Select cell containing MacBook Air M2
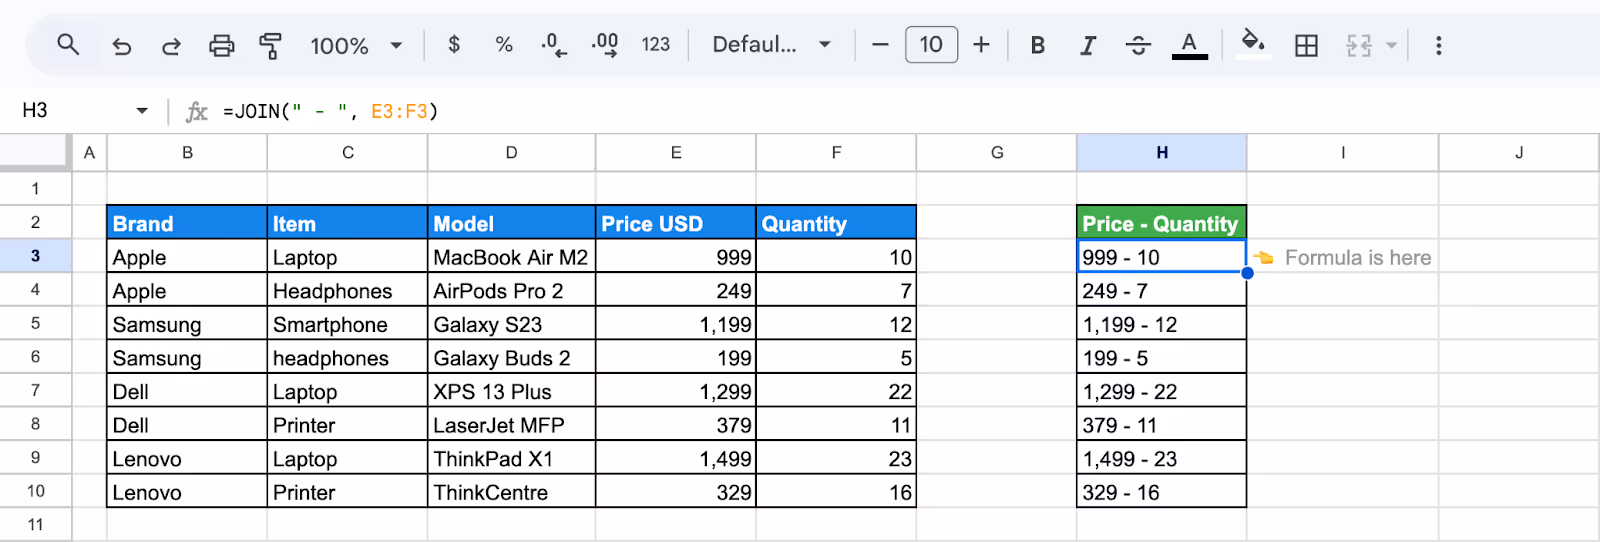The width and height of the screenshot is (1600, 542). click(x=512, y=257)
